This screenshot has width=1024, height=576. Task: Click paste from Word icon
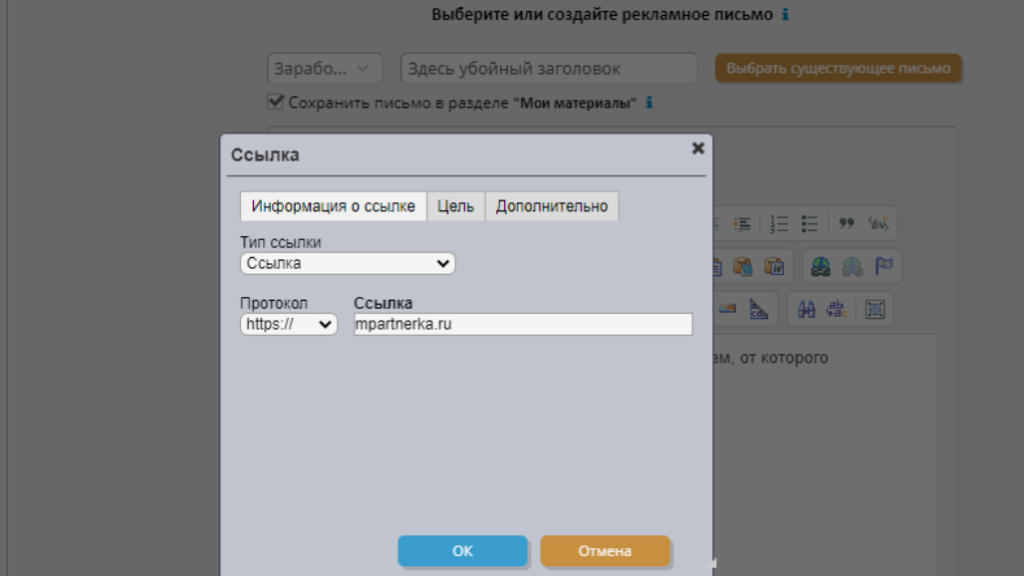point(774,266)
